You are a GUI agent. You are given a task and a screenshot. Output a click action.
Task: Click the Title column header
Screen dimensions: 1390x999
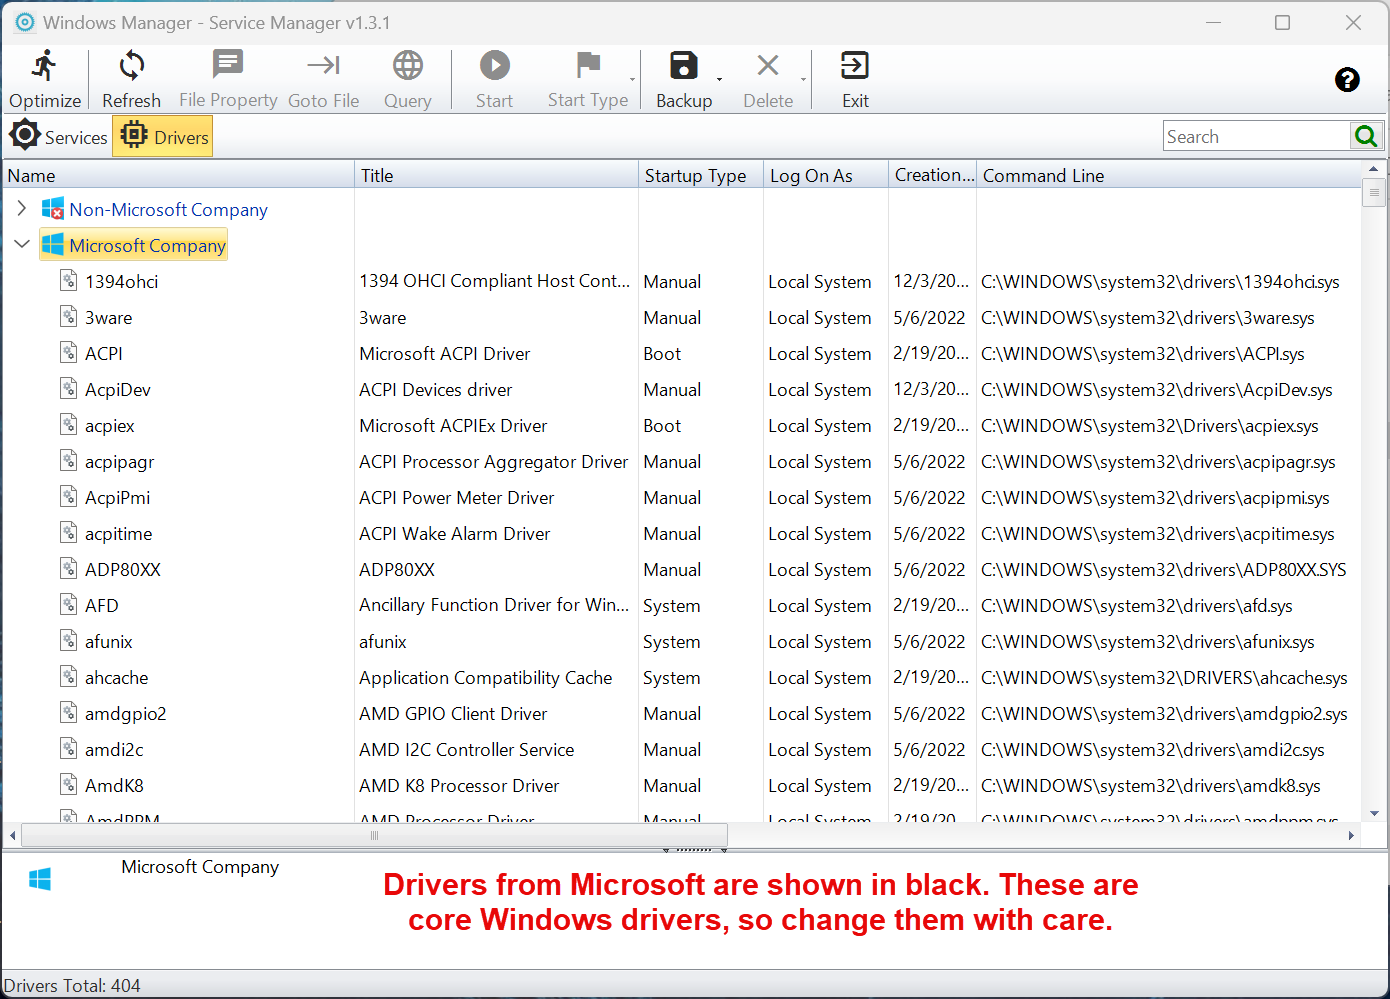(496, 175)
